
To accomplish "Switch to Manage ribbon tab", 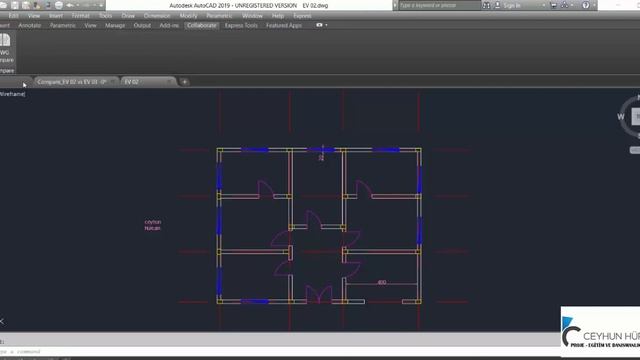I will click(x=115, y=25).
